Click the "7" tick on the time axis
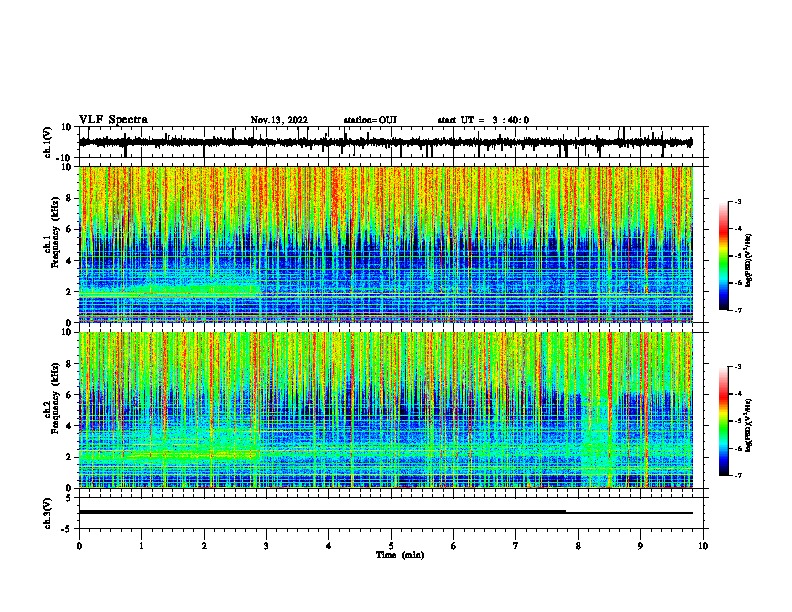Viewport: 792px width, 612px height. (516, 546)
